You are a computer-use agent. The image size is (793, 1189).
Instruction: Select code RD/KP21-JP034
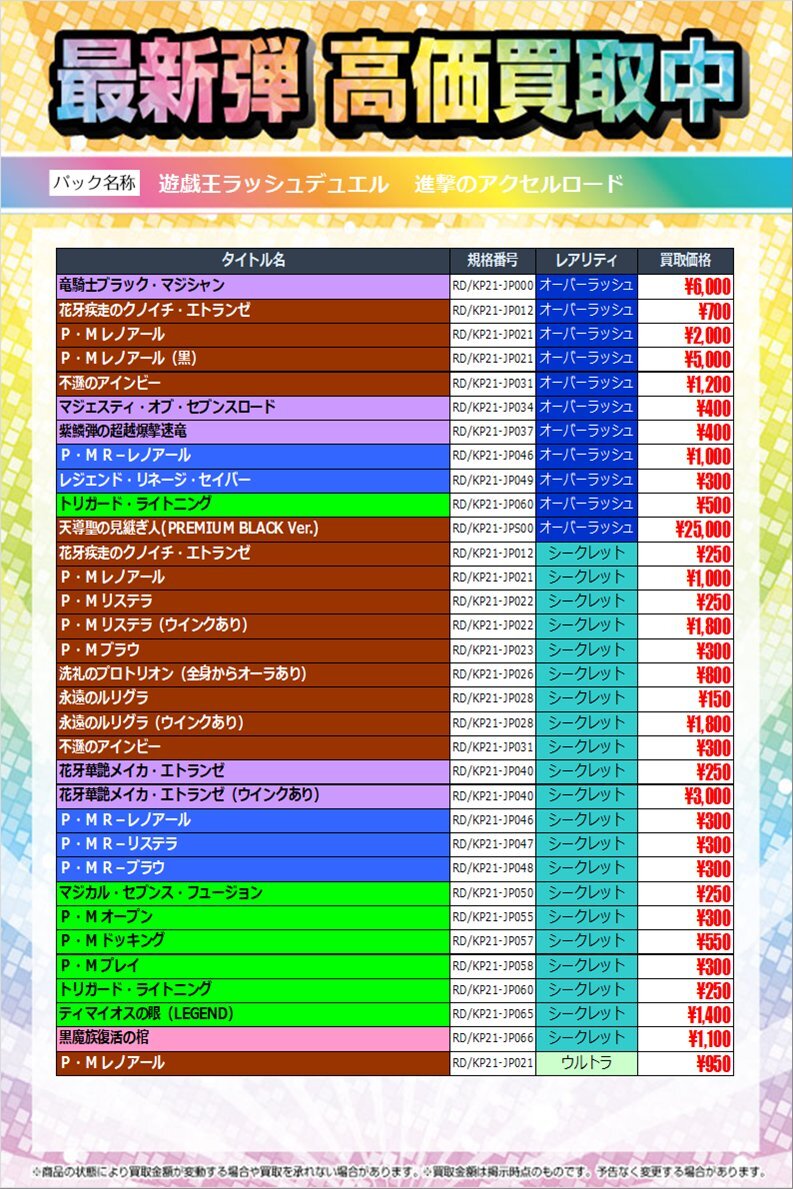click(493, 407)
